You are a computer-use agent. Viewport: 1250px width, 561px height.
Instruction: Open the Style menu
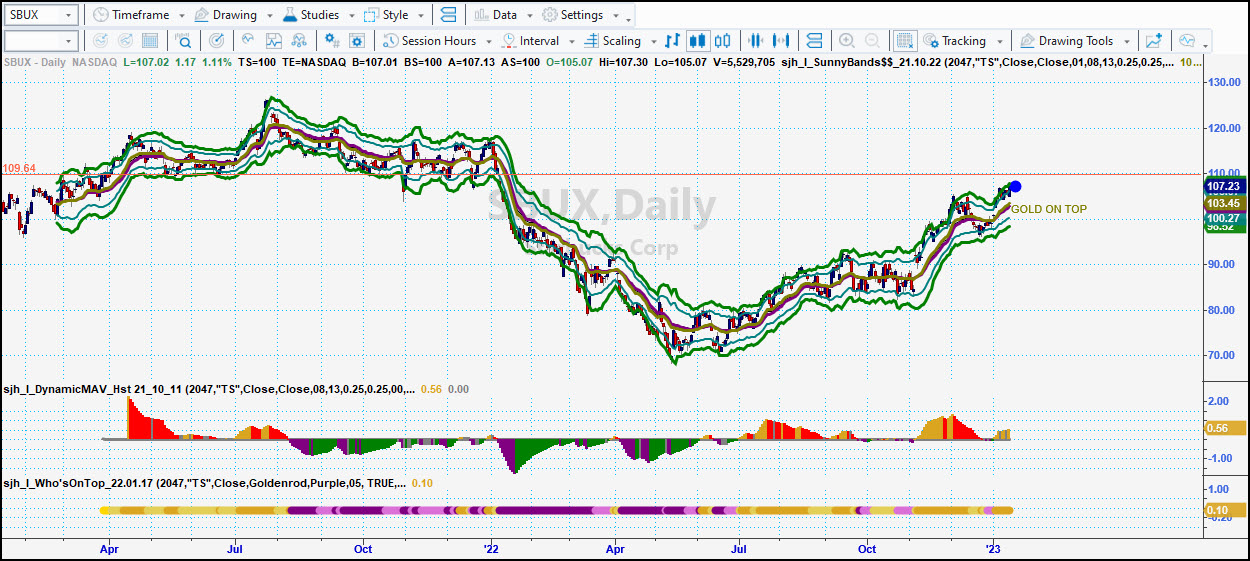point(386,15)
